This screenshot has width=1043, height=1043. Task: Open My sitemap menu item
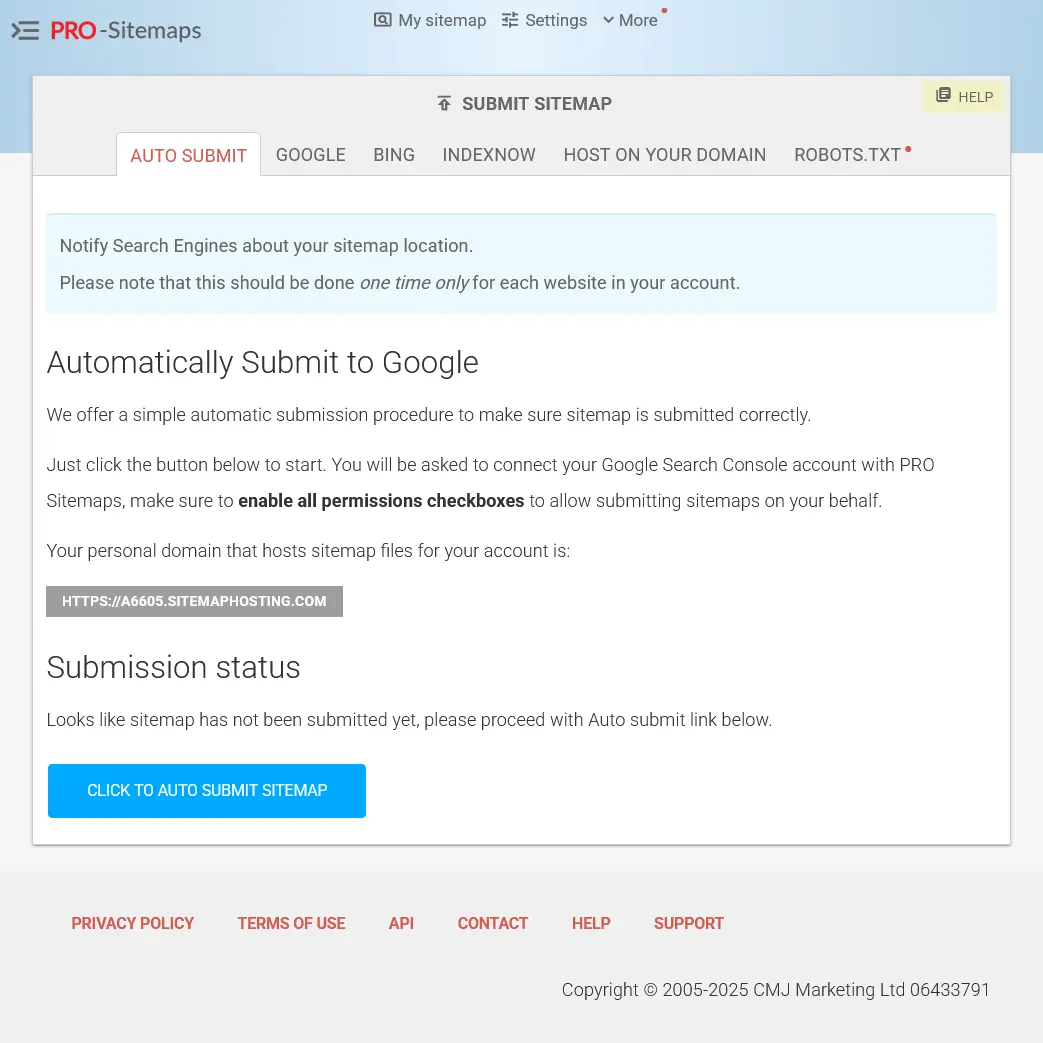(x=441, y=20)
